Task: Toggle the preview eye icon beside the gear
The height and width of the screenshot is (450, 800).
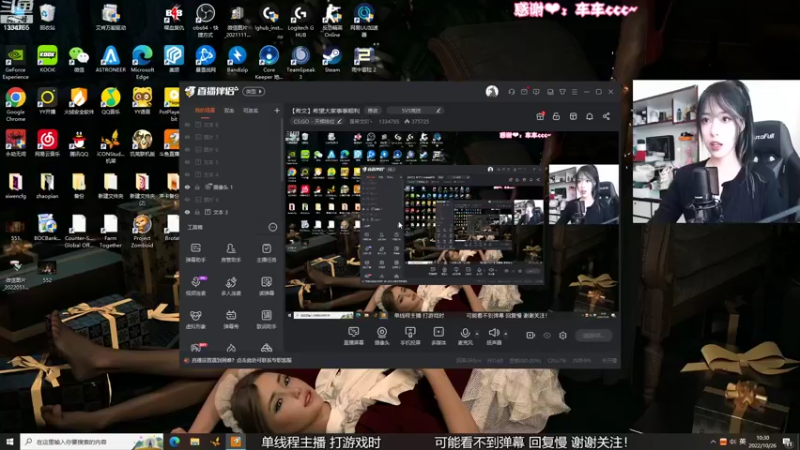Action: click(x=547, y=336)
